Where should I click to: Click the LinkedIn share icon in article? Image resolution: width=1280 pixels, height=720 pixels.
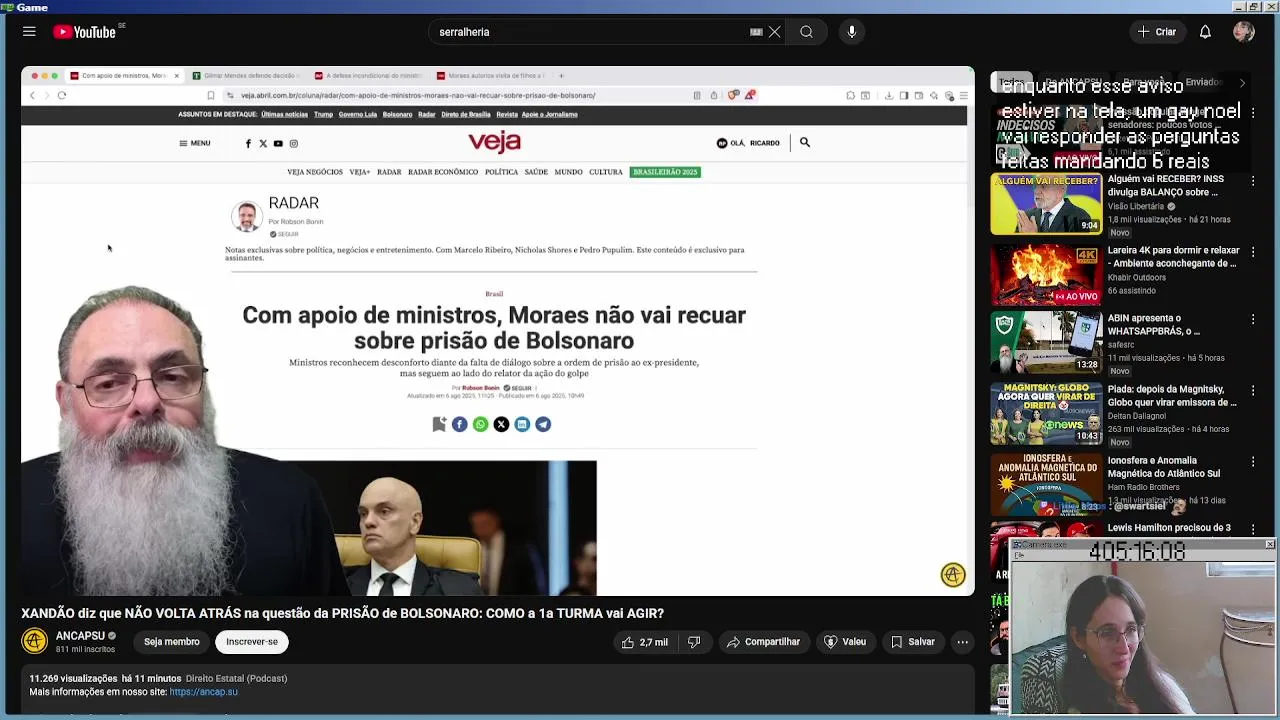point(522,424)
